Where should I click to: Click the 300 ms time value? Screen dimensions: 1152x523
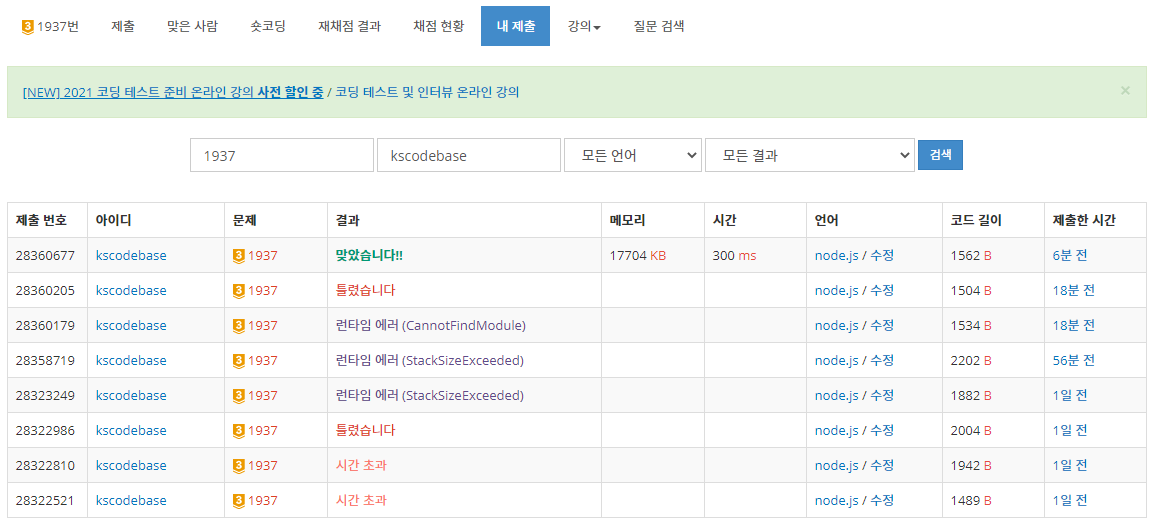pos(734,256)
